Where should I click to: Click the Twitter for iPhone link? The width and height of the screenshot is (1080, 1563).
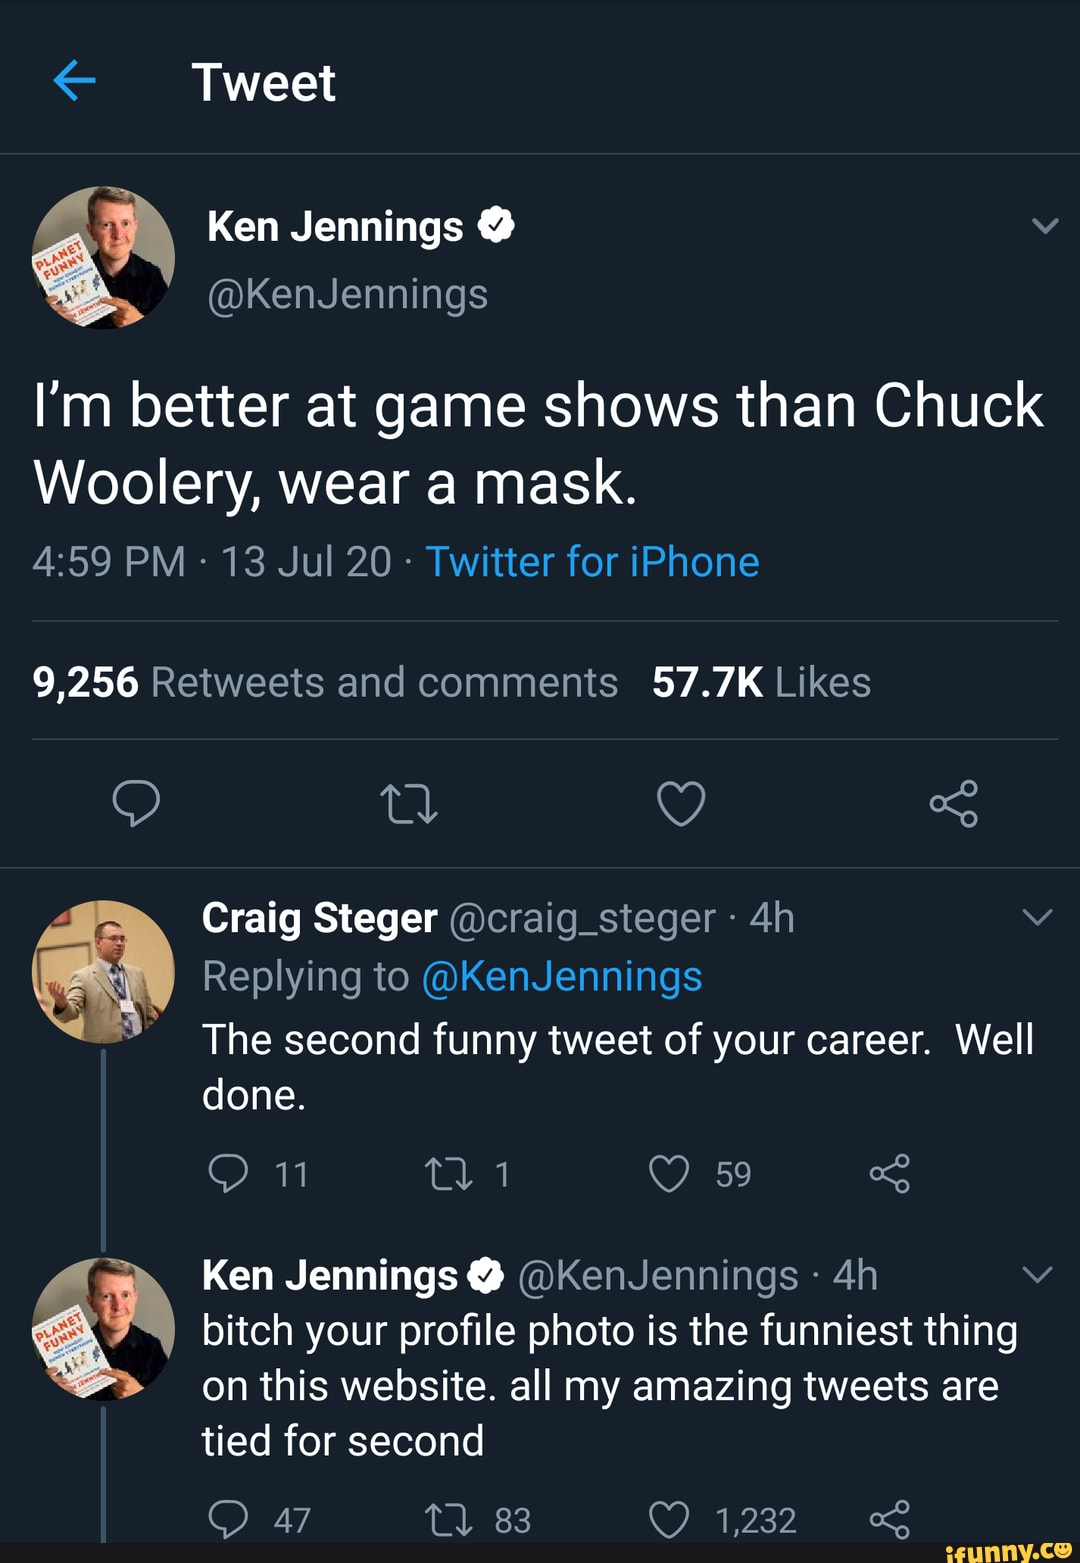pos(592,562)
